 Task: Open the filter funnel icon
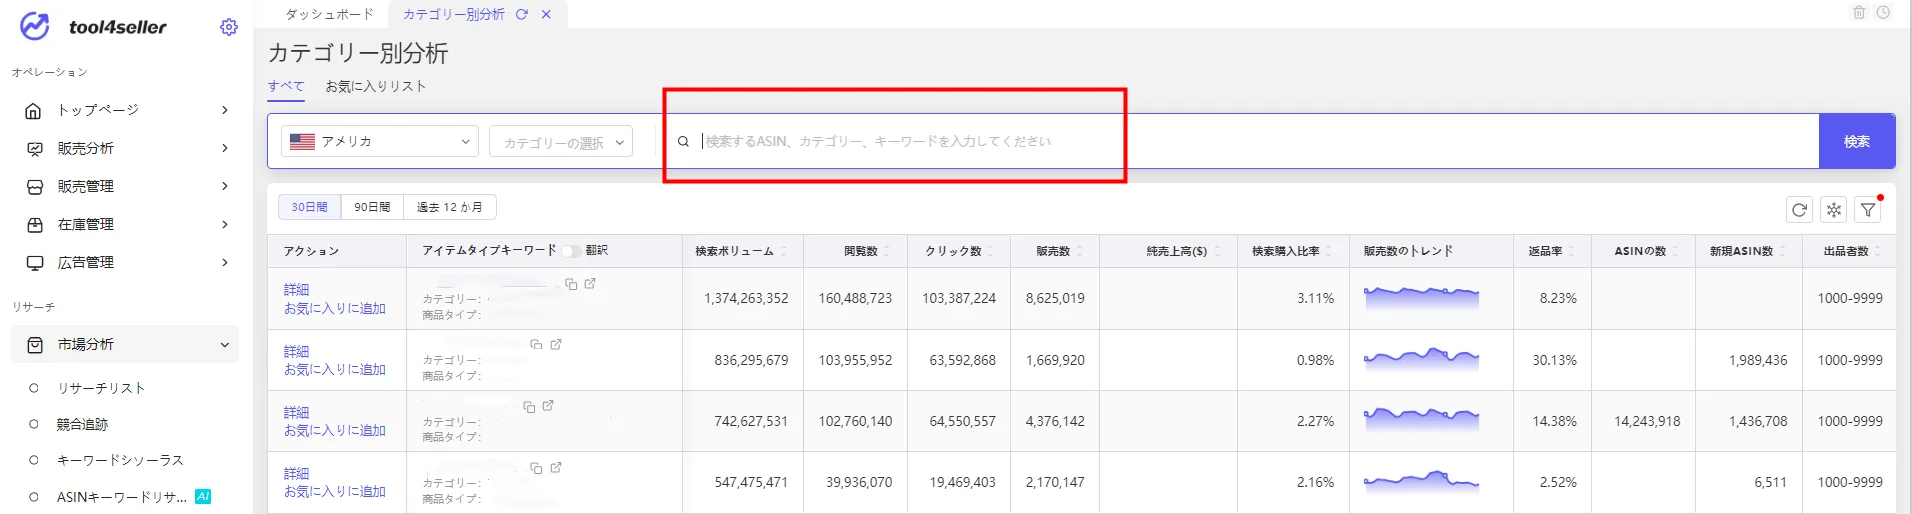click(x=1867, y=210)
